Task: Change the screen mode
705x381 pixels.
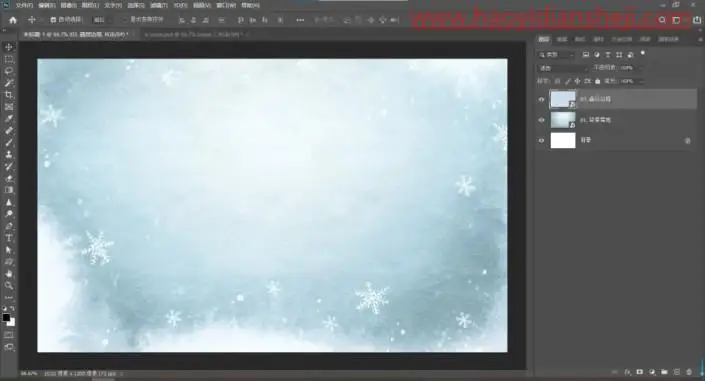Action: [9, 347]
